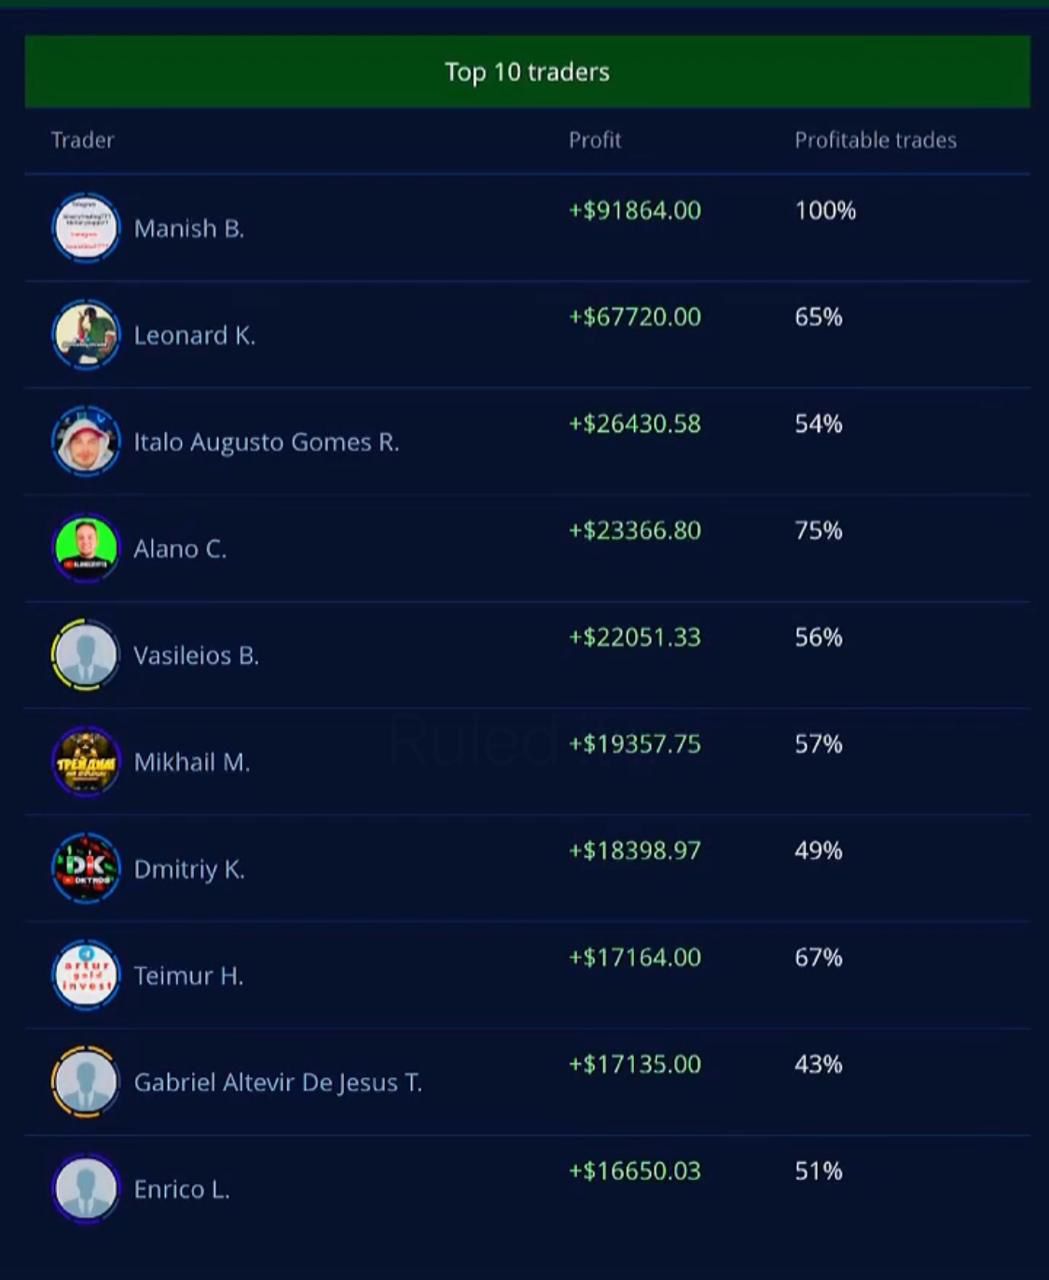Select Enrico L.'s default avatar
Viewport: 1049px width, 1280px height.
coord(85,1189)
